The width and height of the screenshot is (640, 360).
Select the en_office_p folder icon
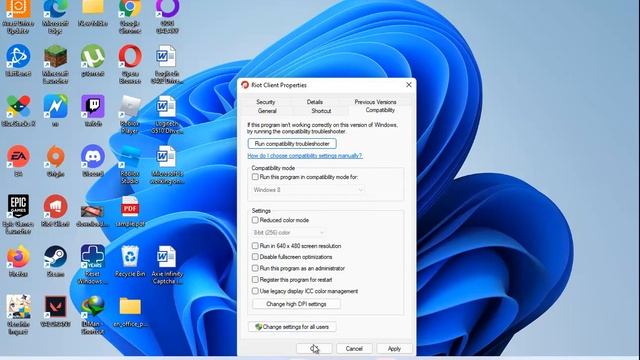click(x=130, y=307)
